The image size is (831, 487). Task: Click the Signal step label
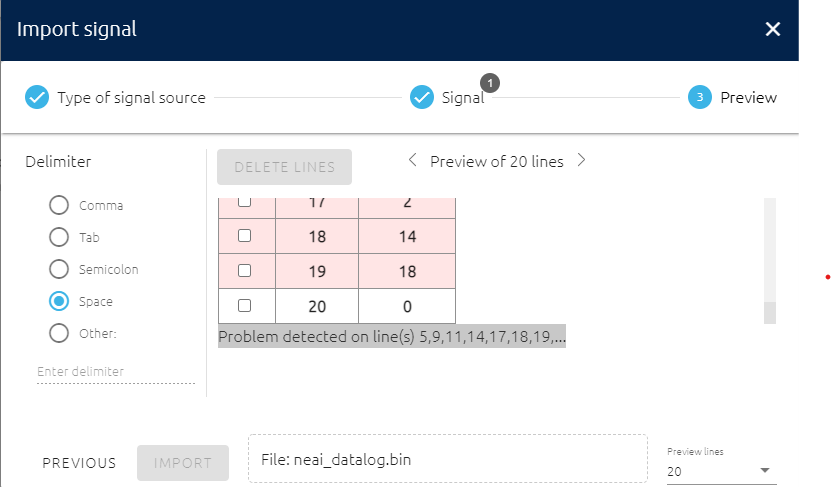(463, 98)
